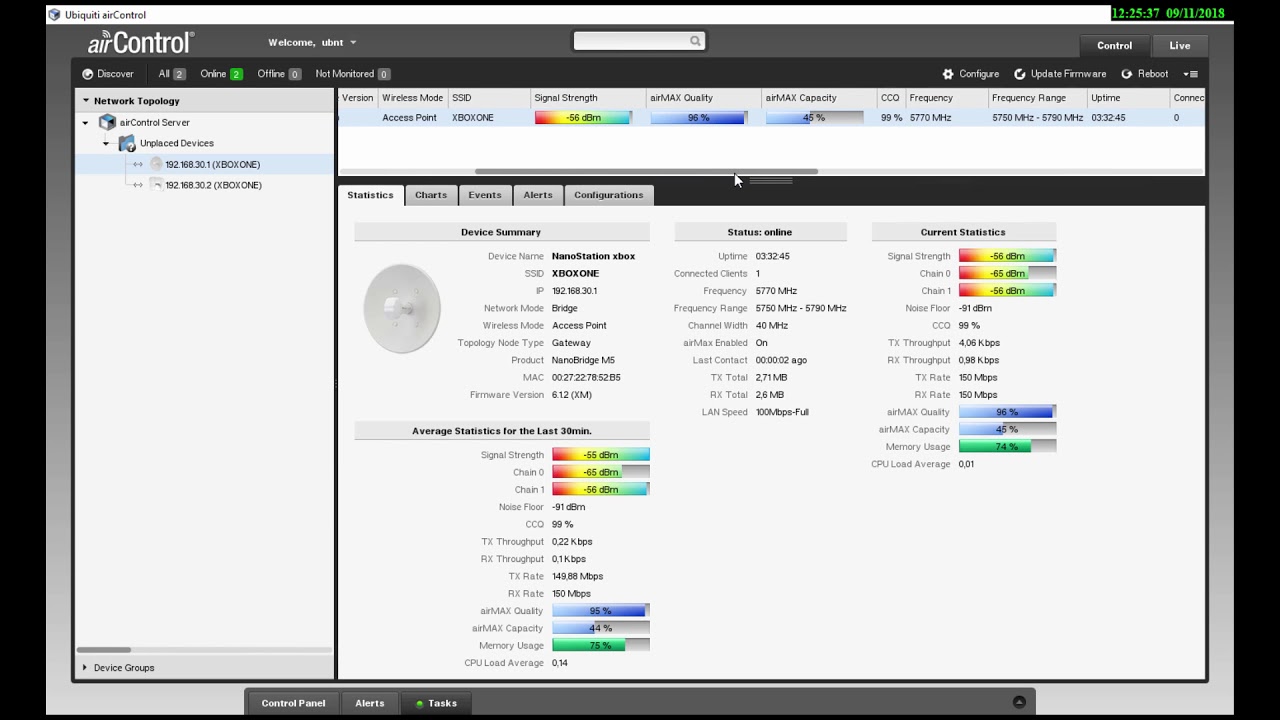Collapse the airControl Server tree node

(86, 122)
